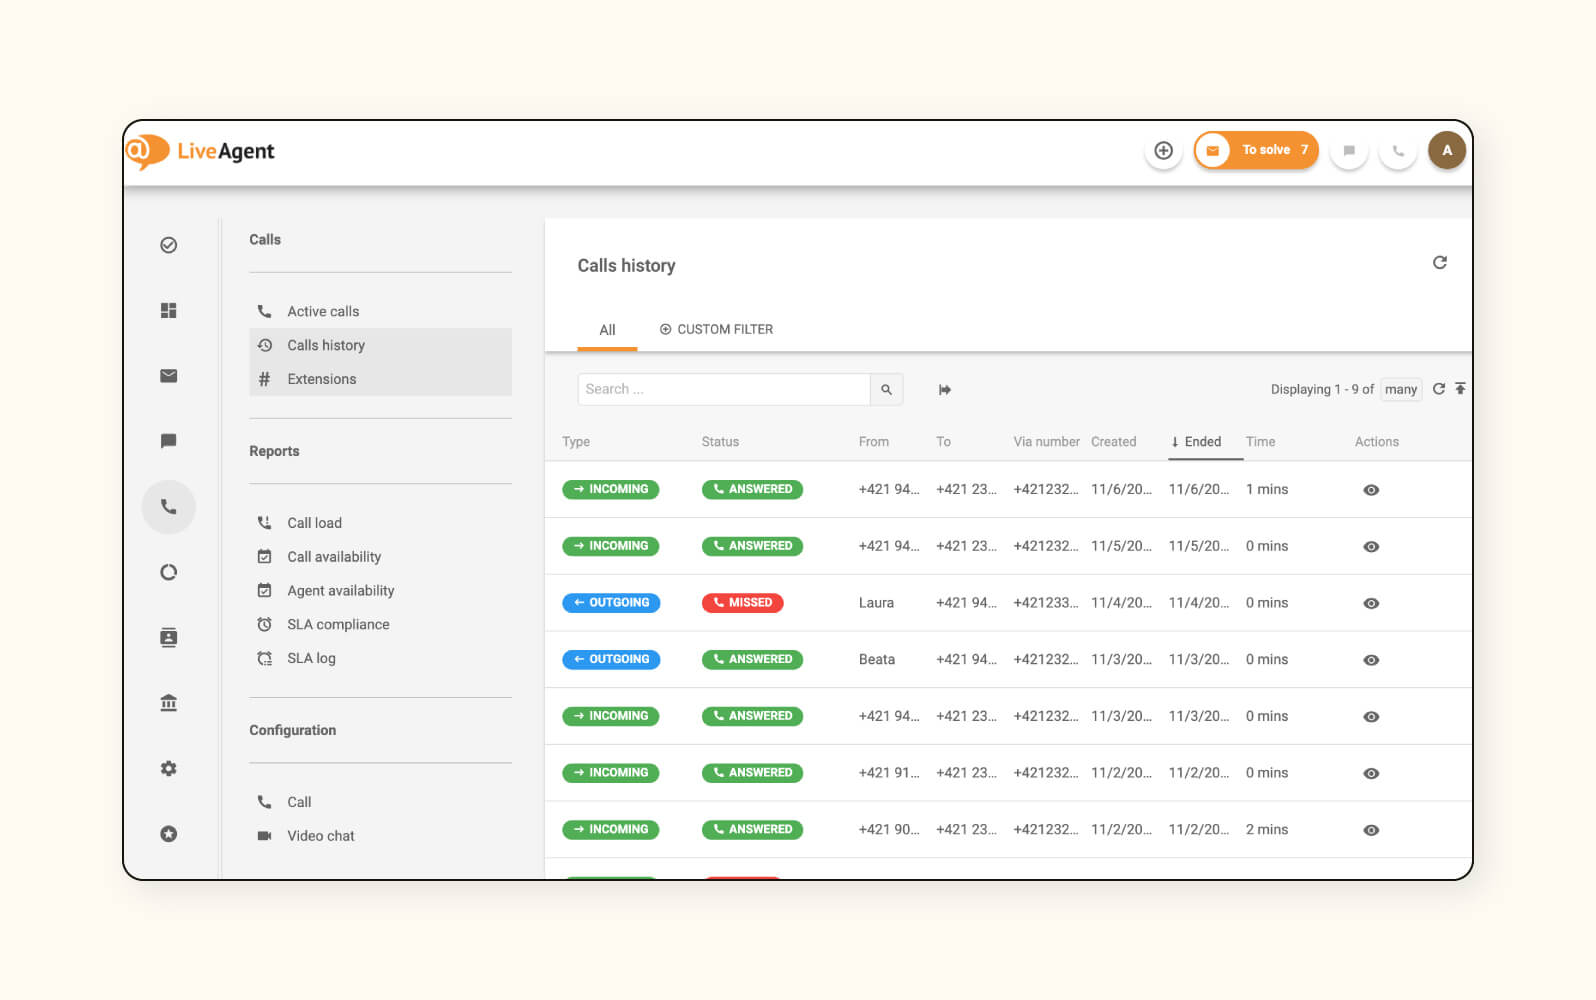Click the MISSED status badge for Laura
The height and width of the screenshot is (1000, 1596).
pyautogui.click(x=742, y=603)
